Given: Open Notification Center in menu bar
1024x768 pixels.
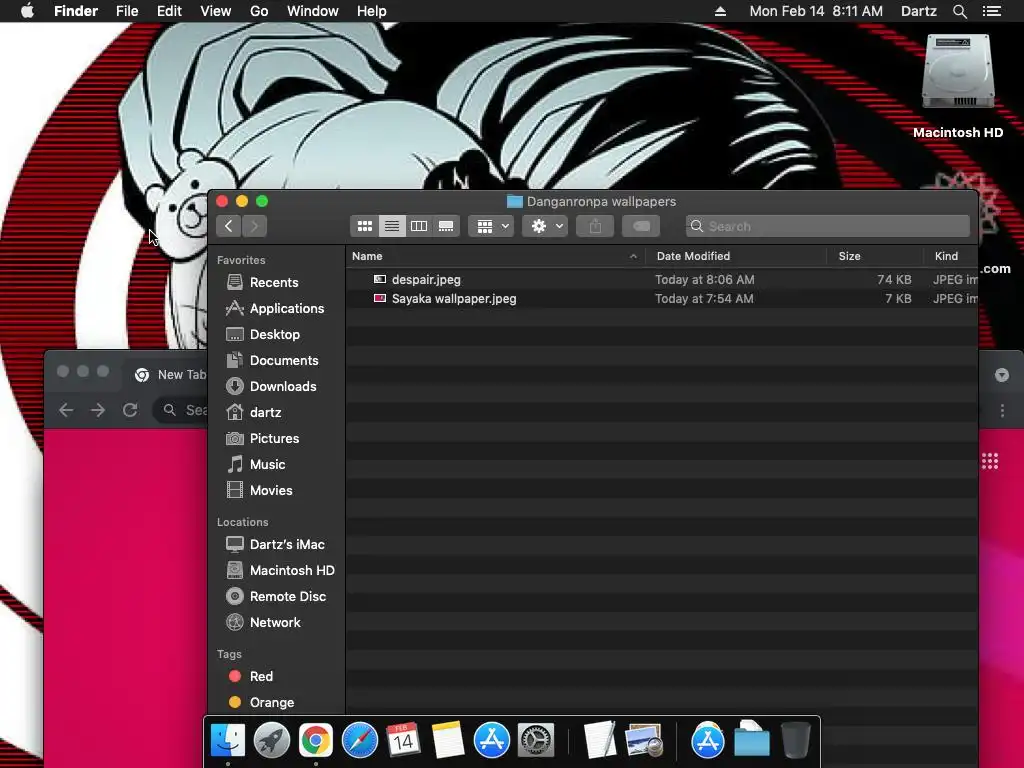Looking at the screenshot, I should (x=992, y=11).
